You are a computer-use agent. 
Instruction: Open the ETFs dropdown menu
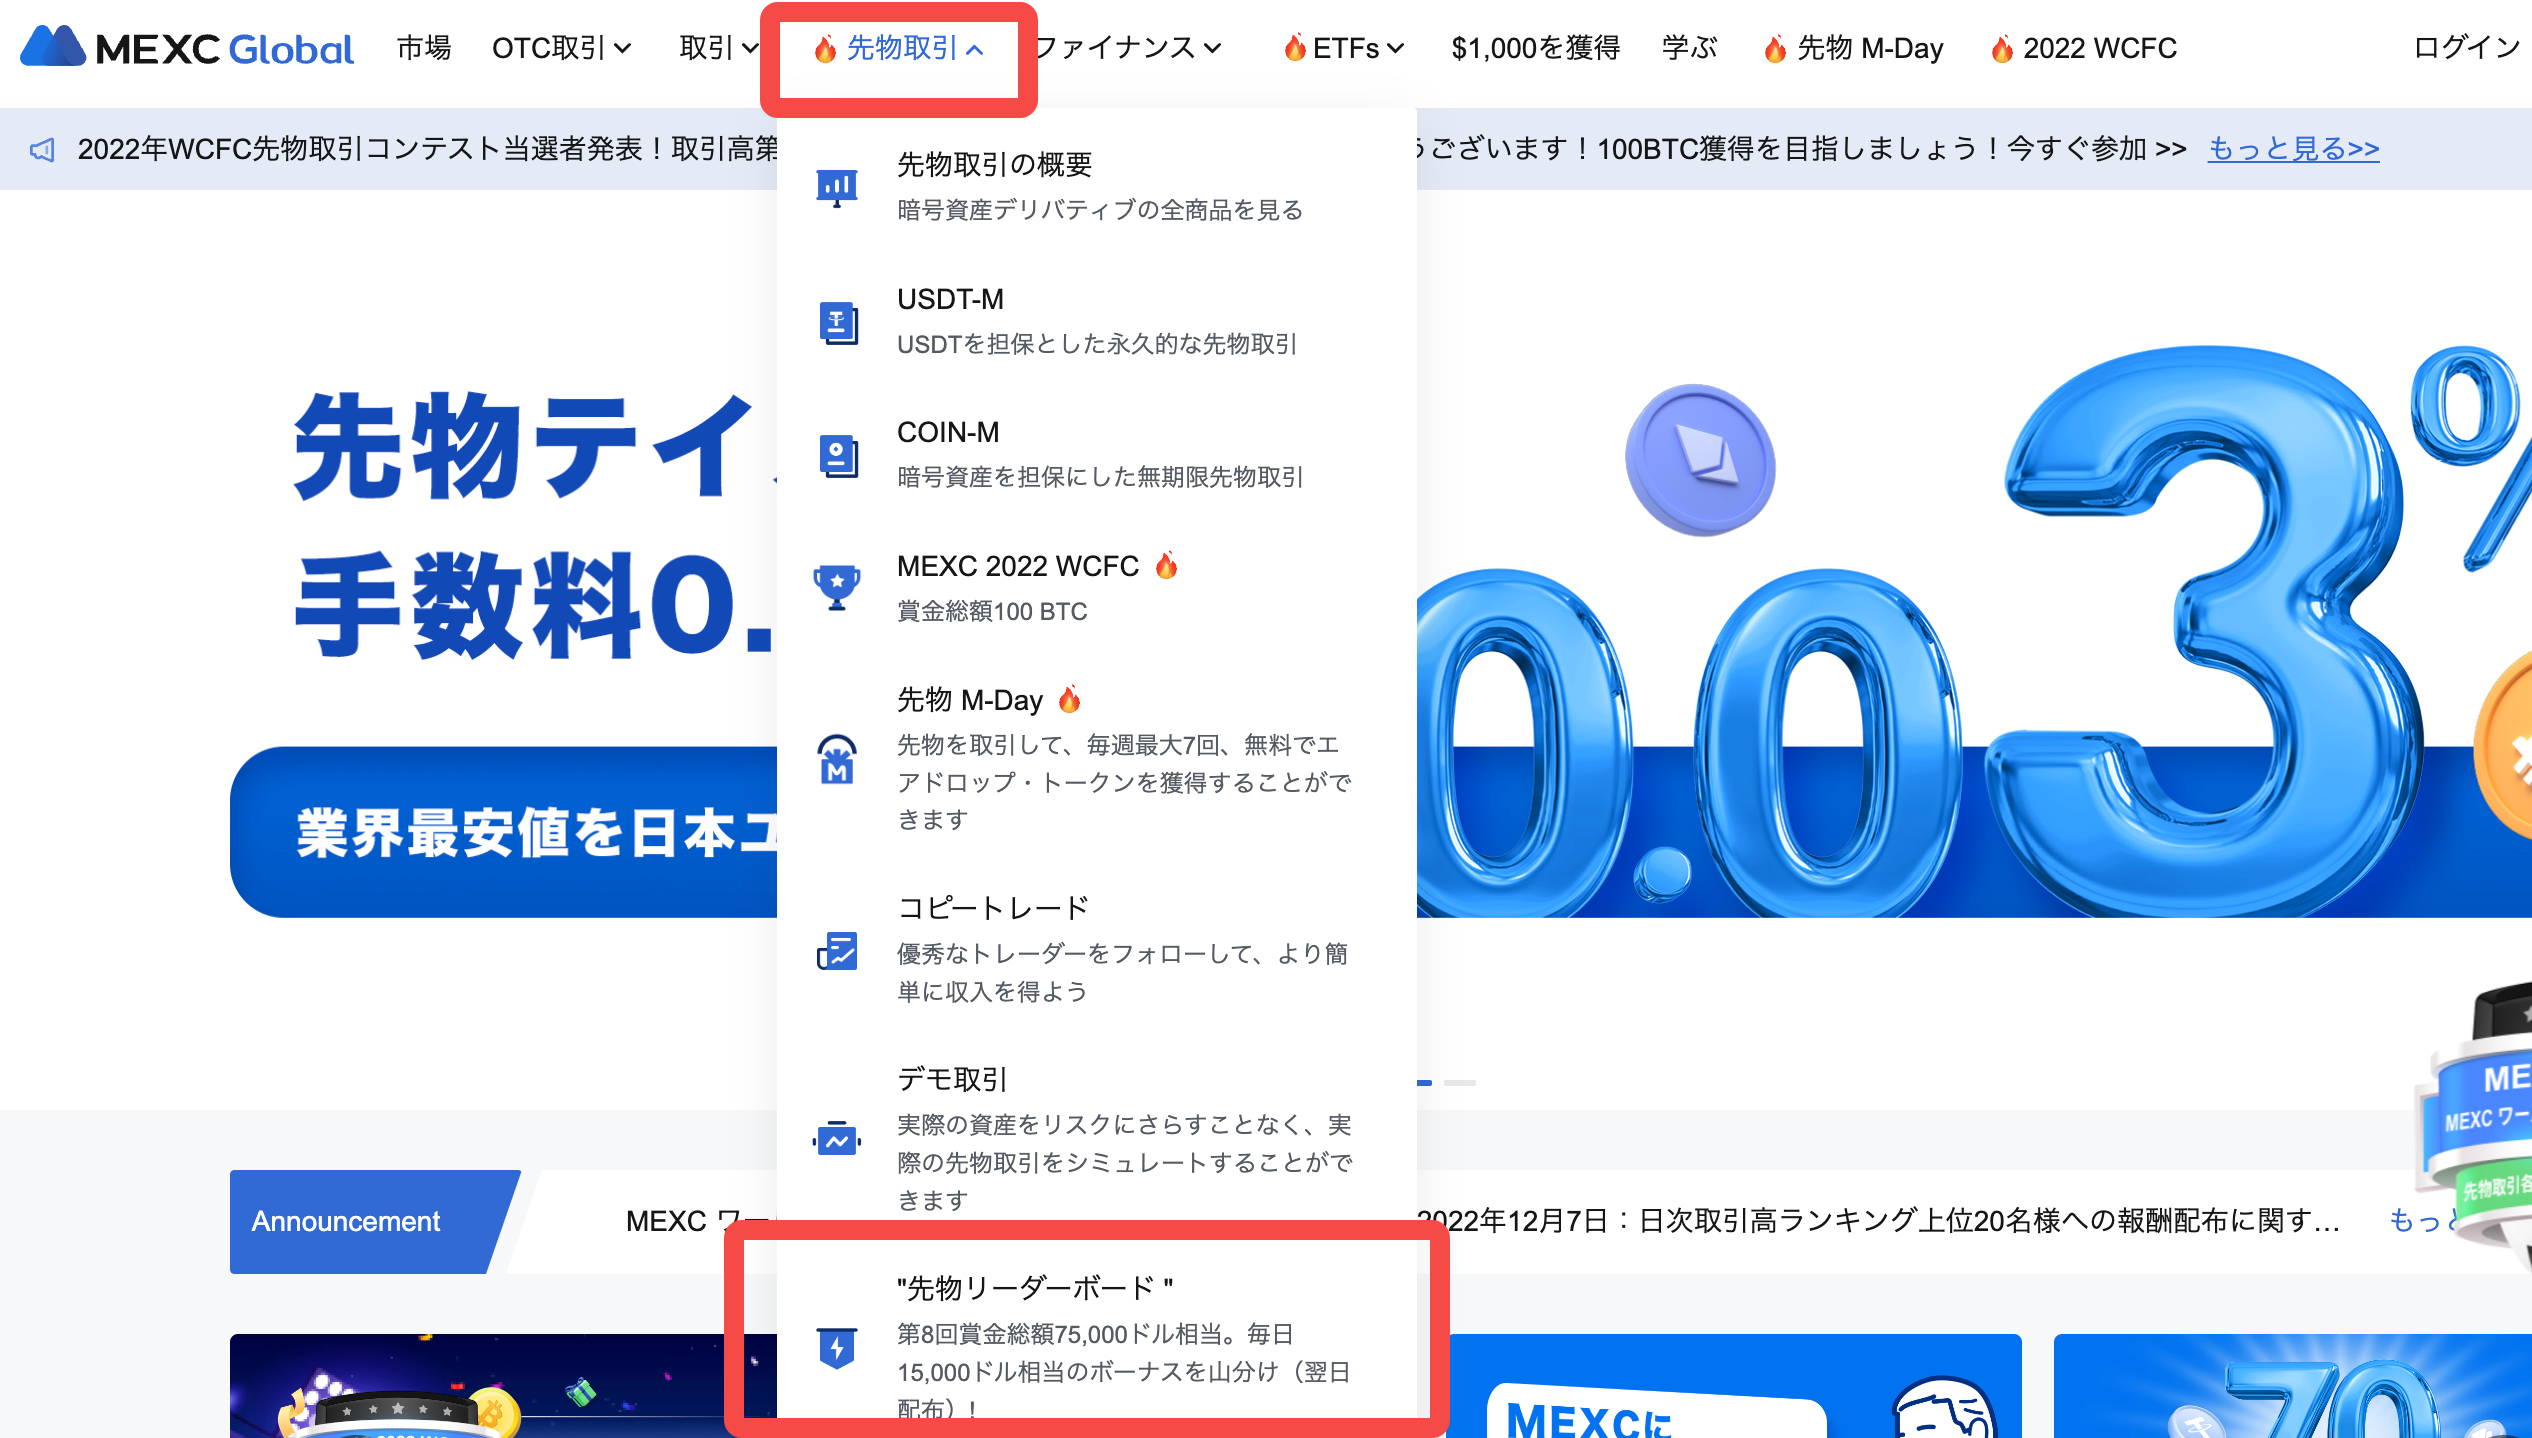[1345, 48]
